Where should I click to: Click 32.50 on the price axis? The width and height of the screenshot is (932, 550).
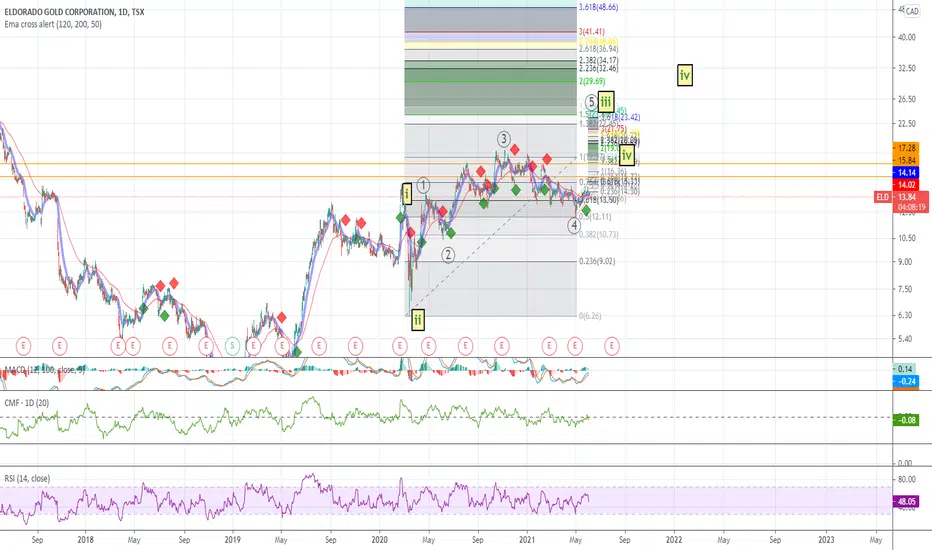[906, 68]
